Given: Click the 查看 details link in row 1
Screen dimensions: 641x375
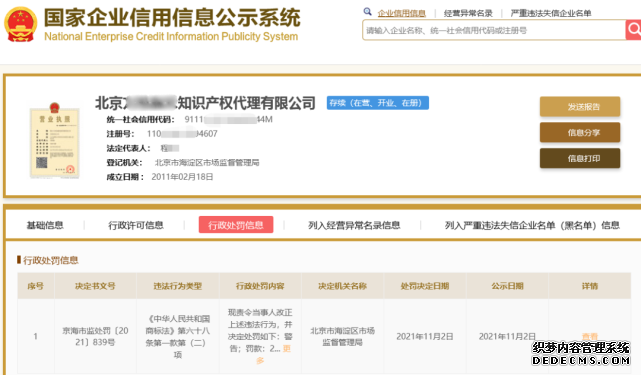Looking at the screenshot, I should tap(589, 336).
